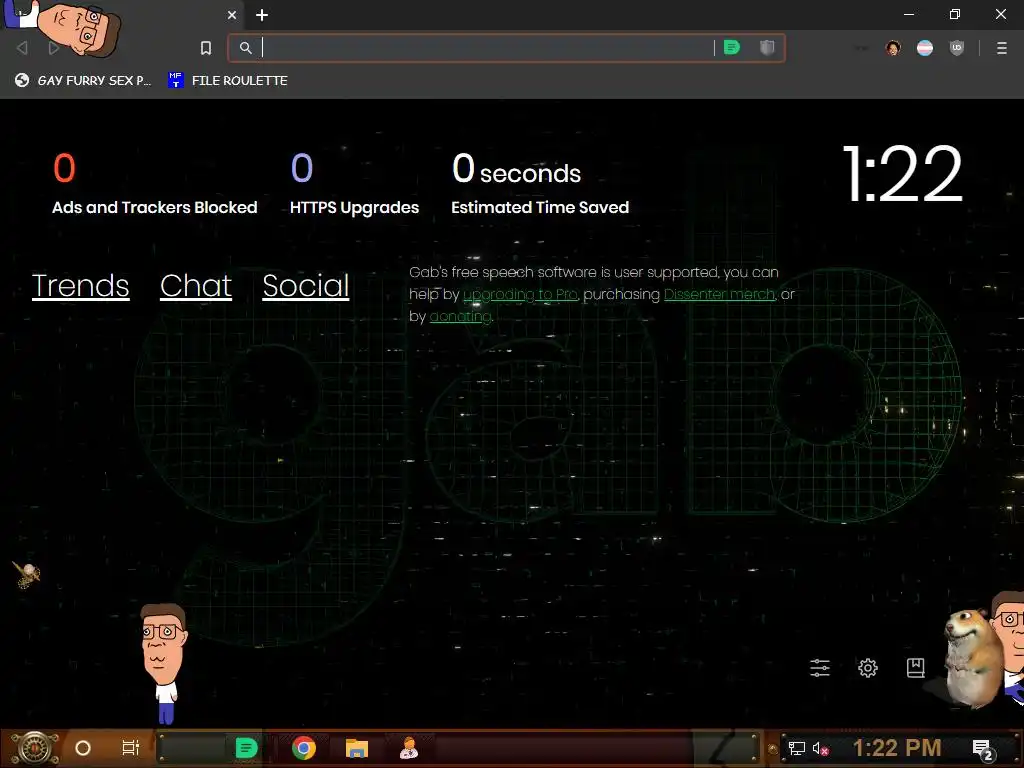Open the network icon in the system tray
The height and width of the screenshot is (768, 1024).
pyautogui.click(x=797, y=748)
